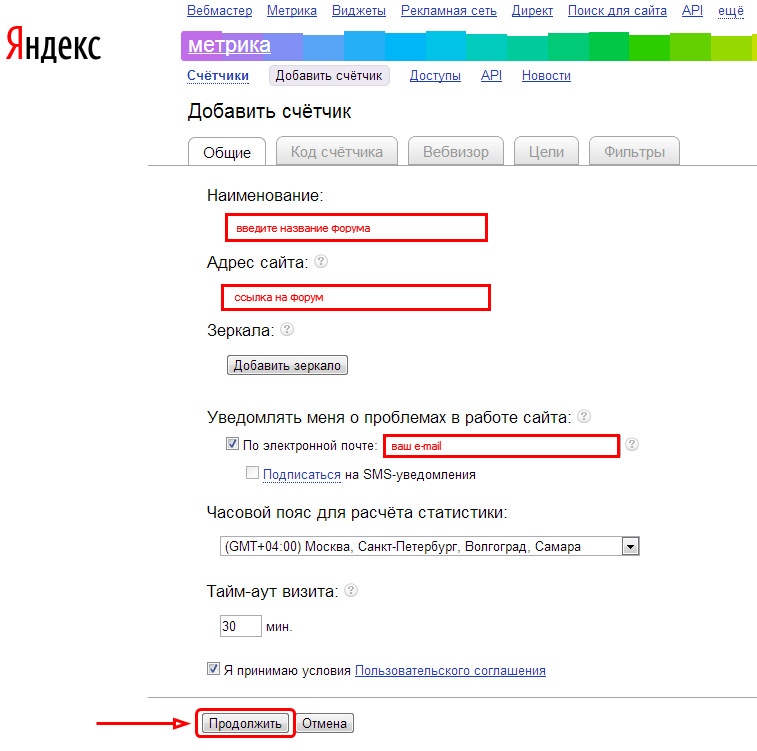Toggle the По электронной почте checkbox

tap(232, 444)
